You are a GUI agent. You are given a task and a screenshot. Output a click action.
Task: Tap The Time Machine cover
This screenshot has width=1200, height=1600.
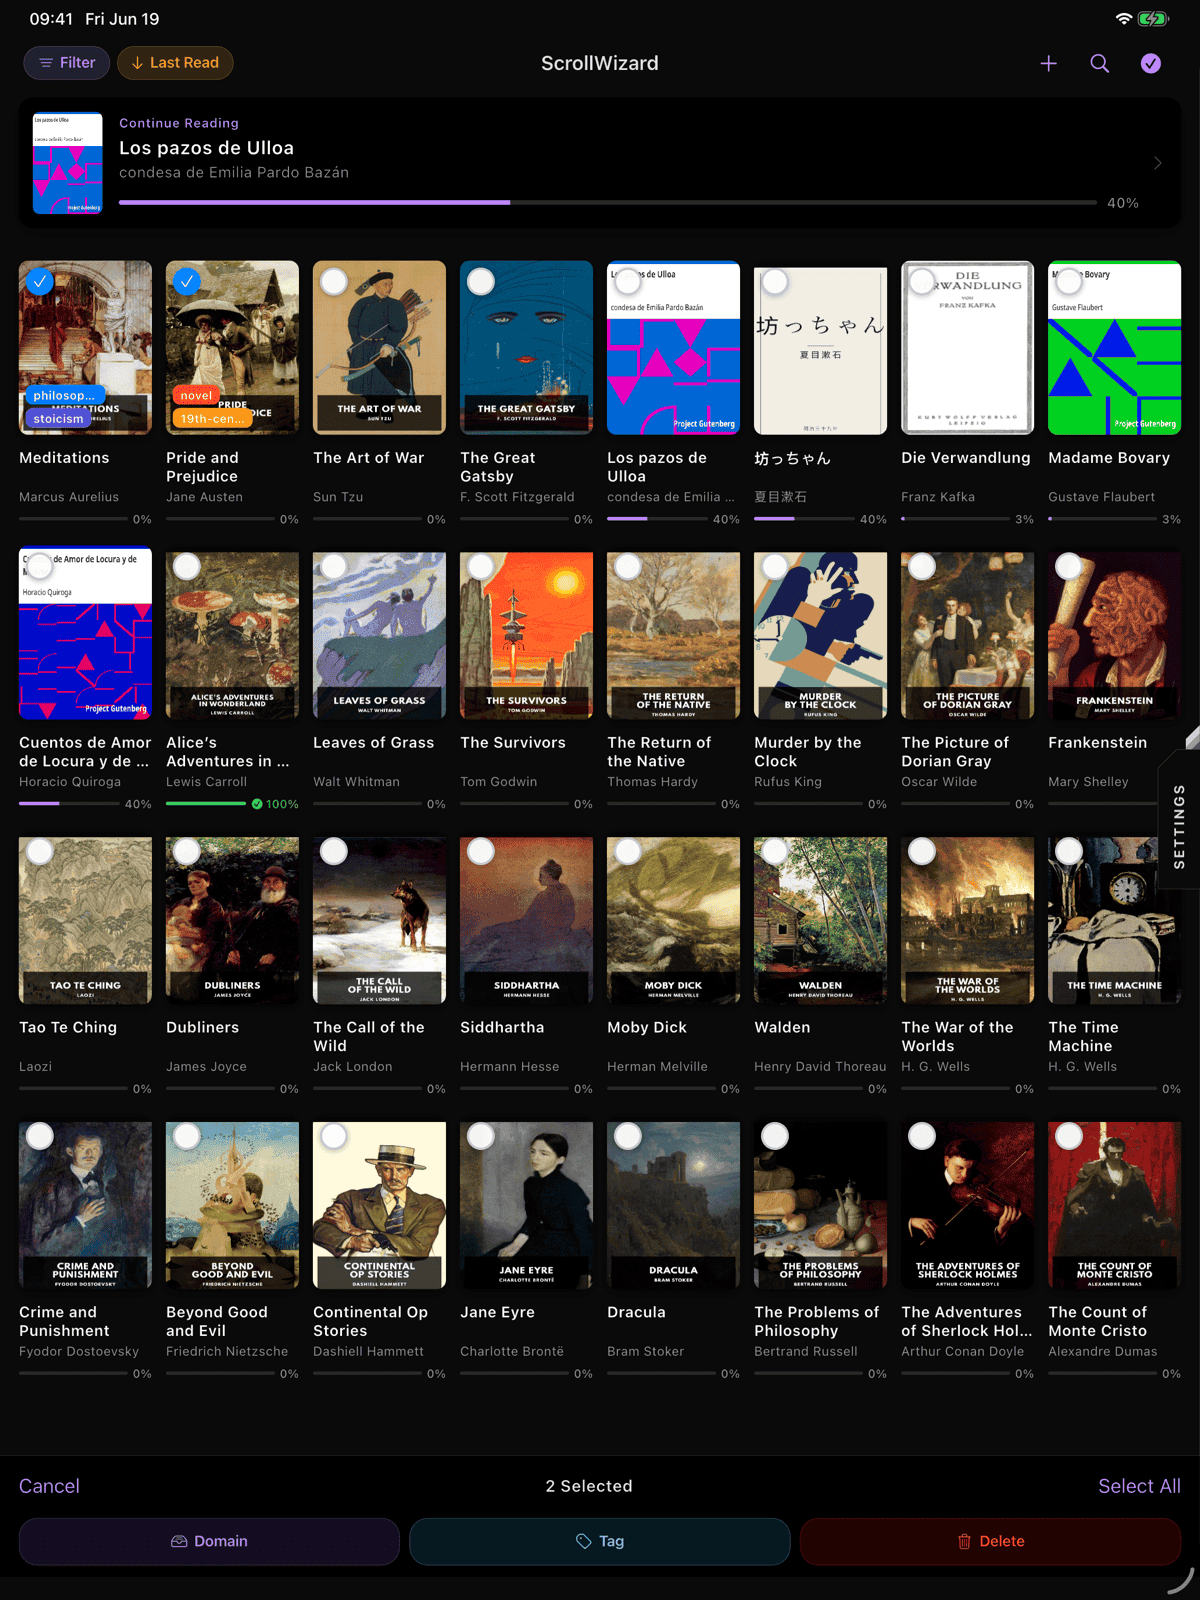(1114, 921)
